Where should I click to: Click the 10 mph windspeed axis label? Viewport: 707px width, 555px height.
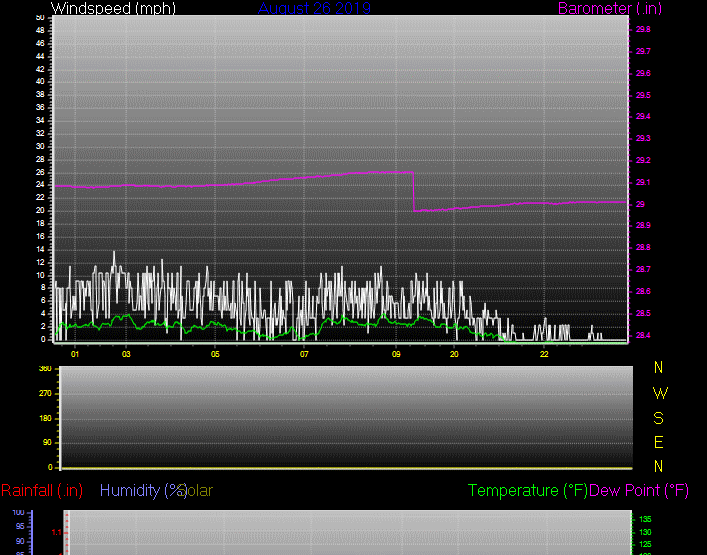click(40, 275)
